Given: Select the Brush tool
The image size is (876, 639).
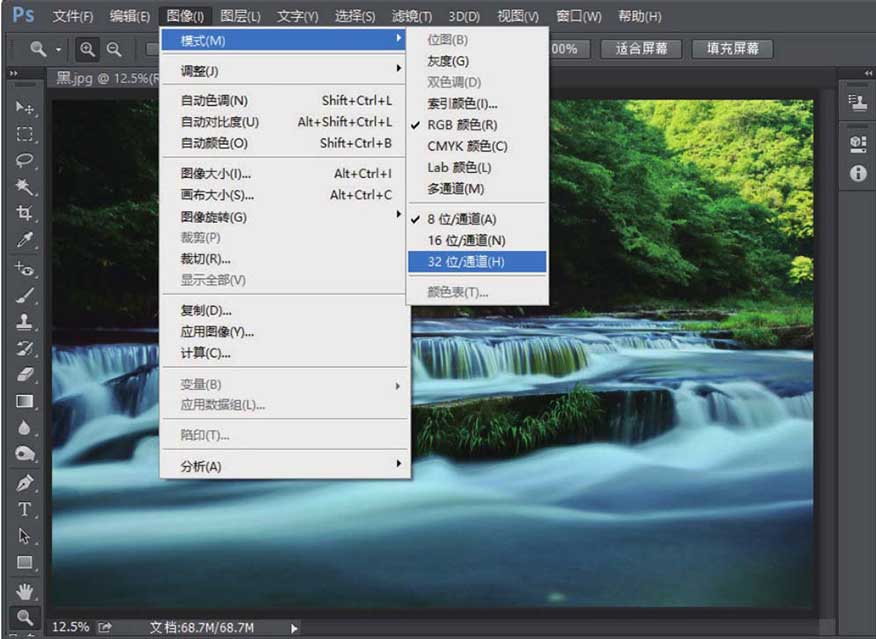Looking at the screenshot, I should [25, 295].
